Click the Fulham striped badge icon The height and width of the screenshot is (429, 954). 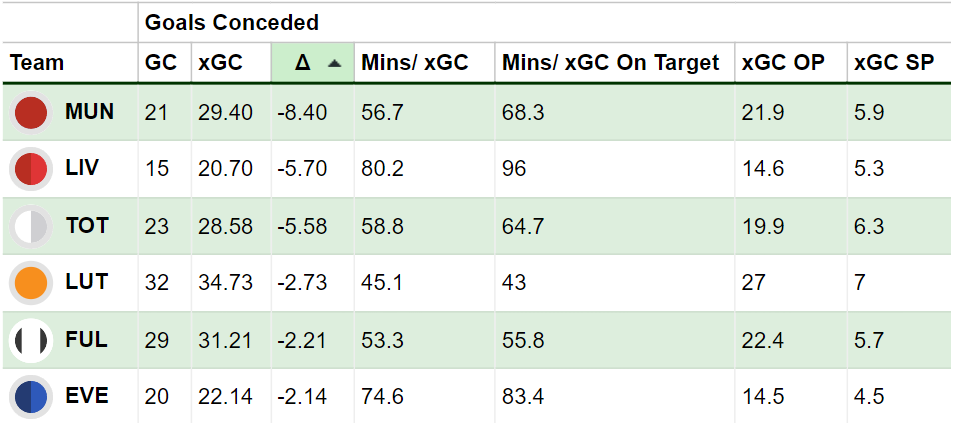(31, 340)
